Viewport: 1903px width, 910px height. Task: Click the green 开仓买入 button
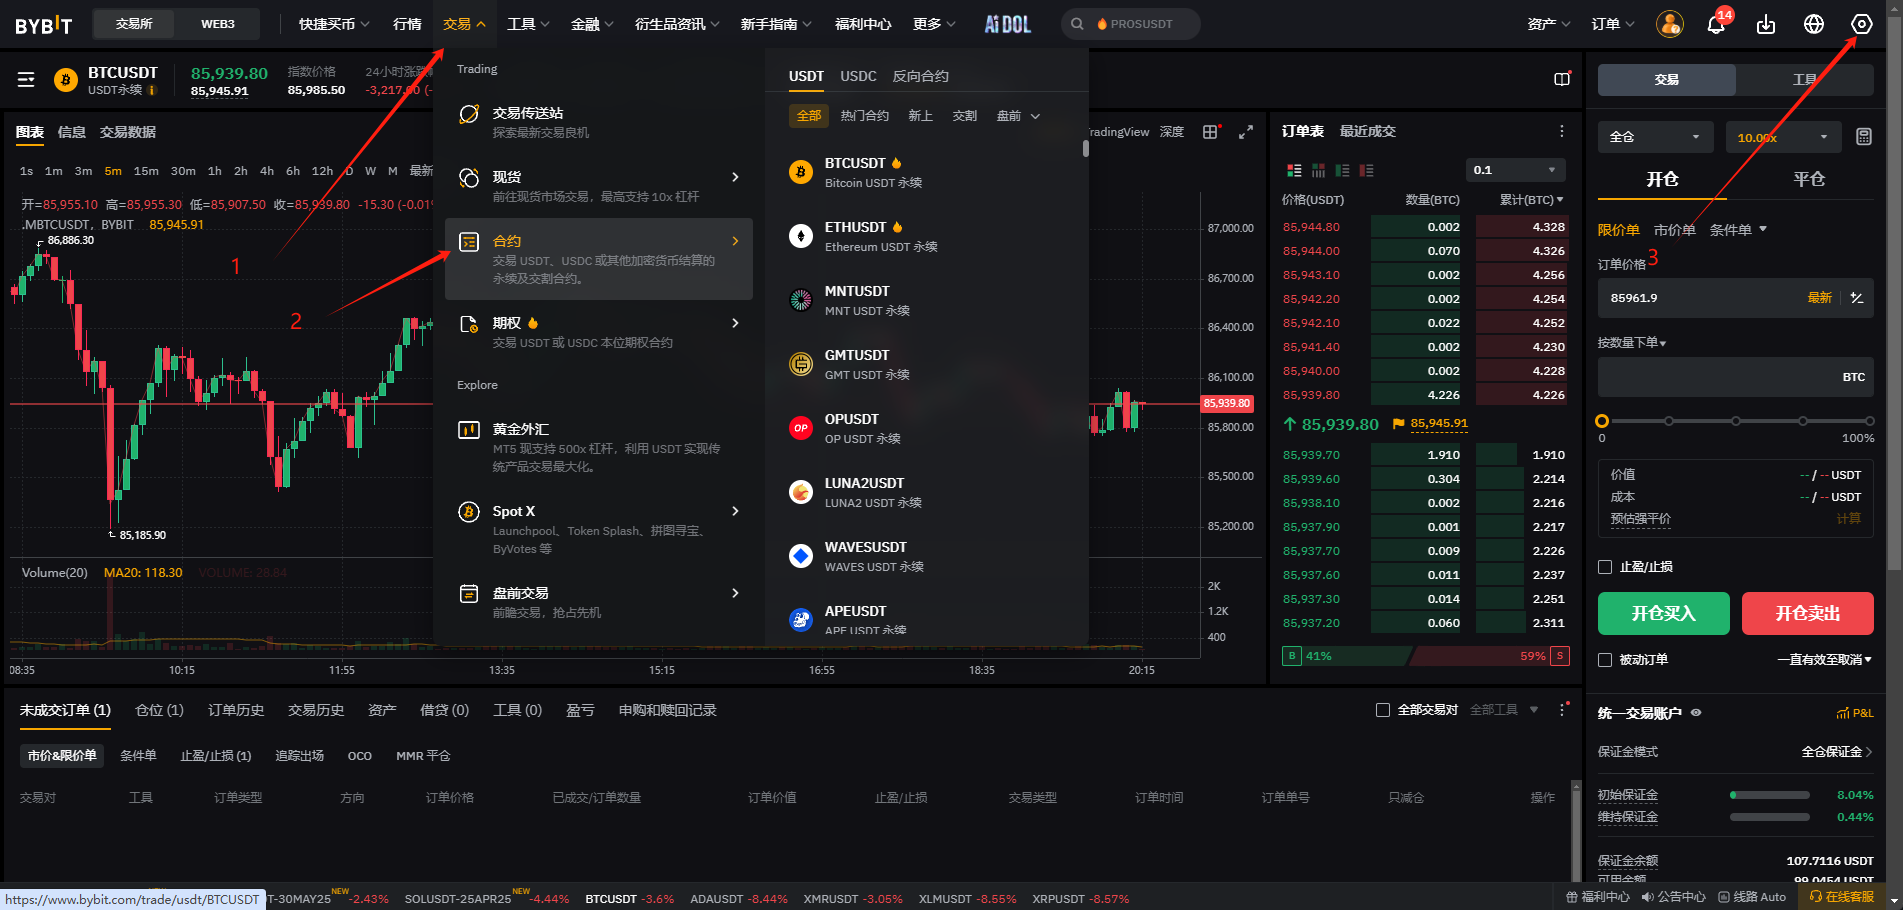pyautogui.click(x=1663, y=613)
